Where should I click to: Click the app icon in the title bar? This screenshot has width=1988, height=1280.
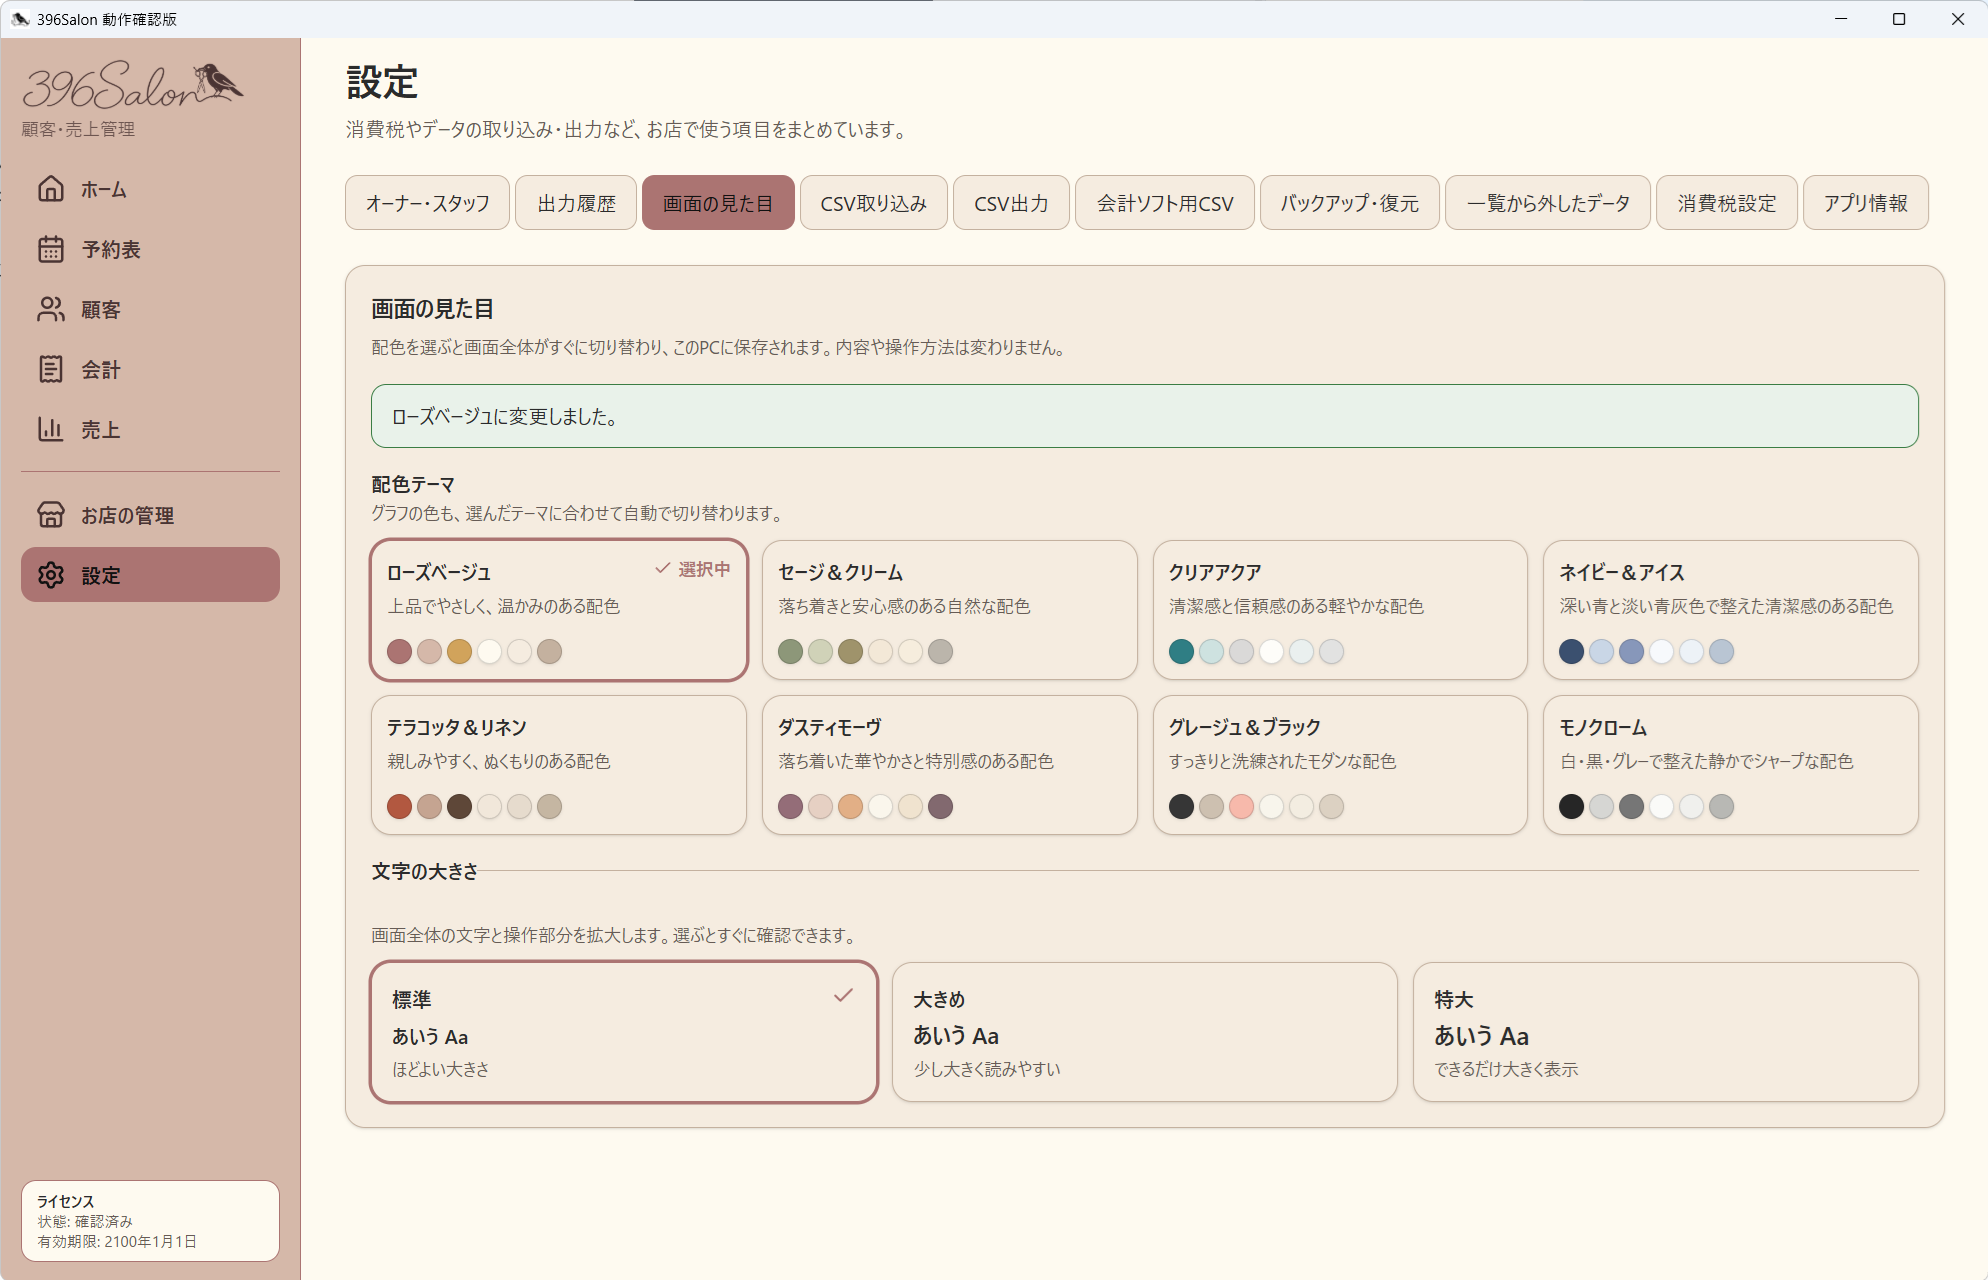(20, 19)
